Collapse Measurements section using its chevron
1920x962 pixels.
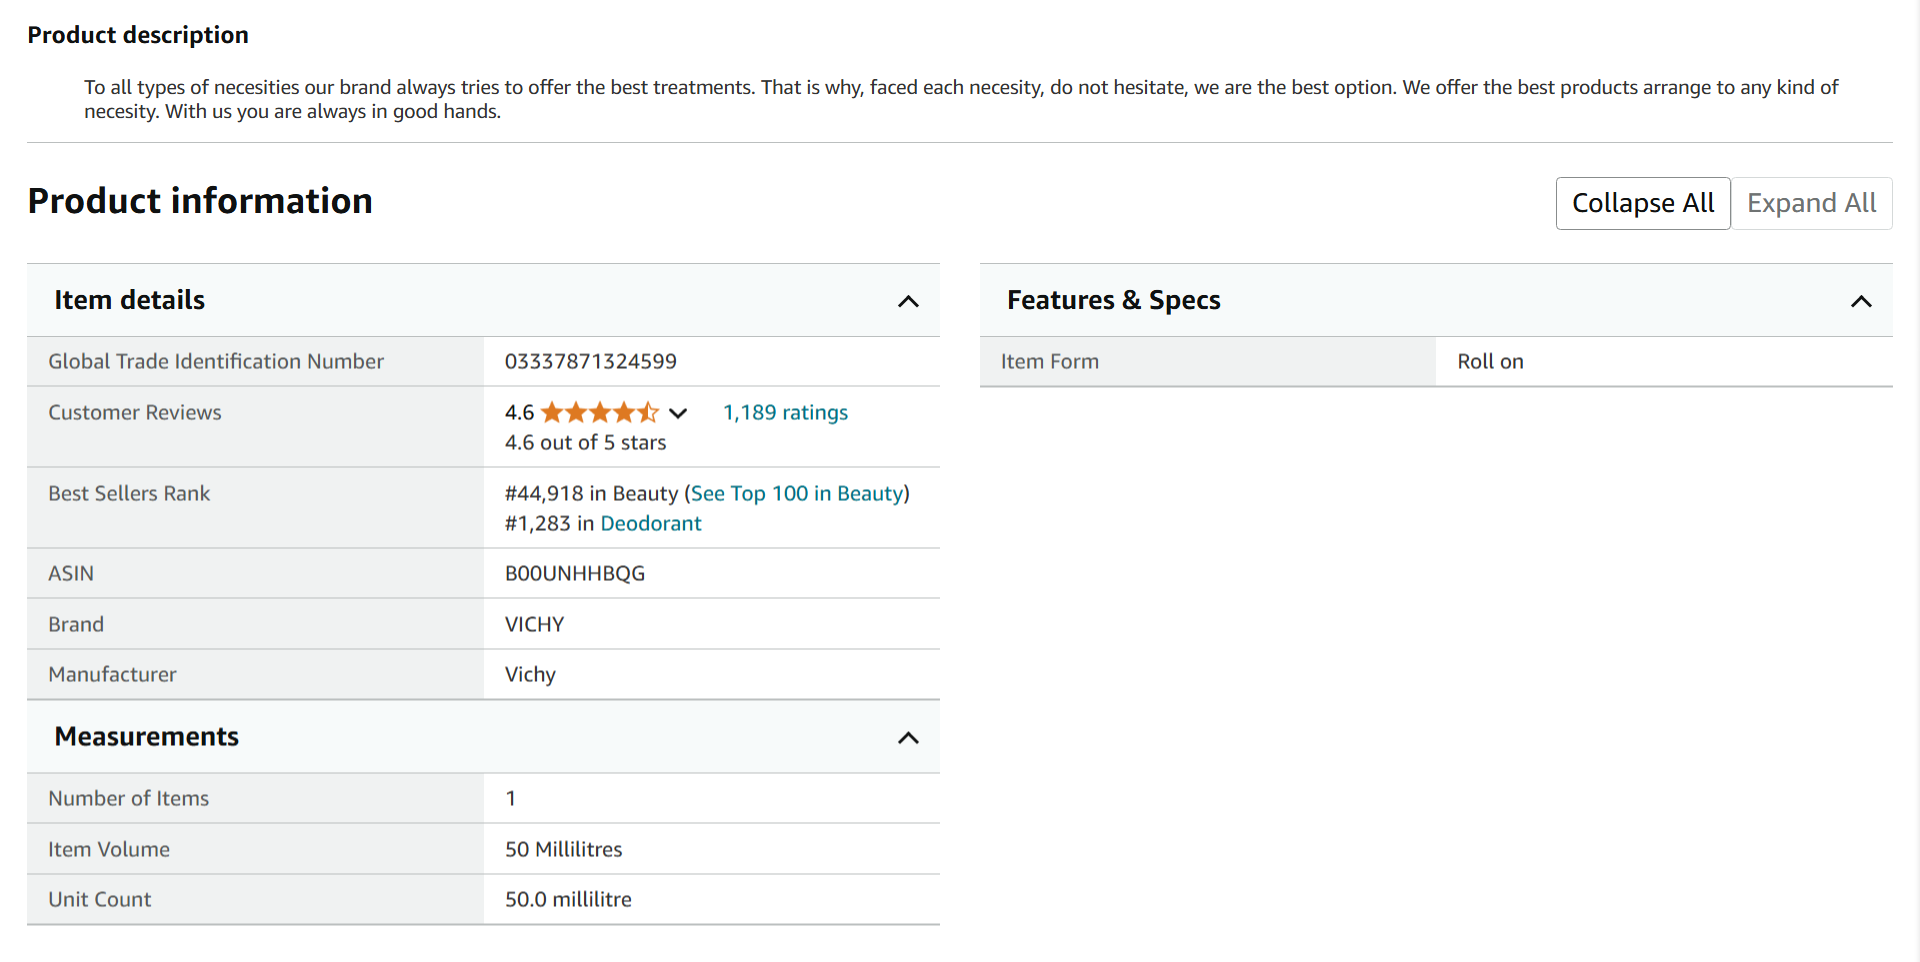(908, 738)
